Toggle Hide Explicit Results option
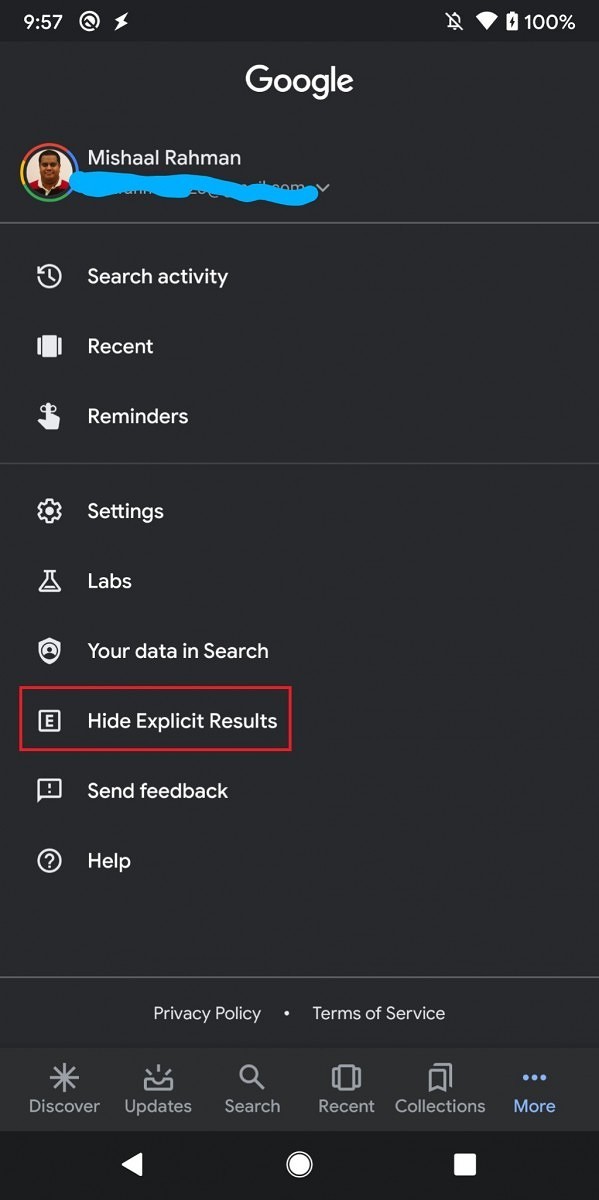The image size is (599, 1200). (156, 720)
